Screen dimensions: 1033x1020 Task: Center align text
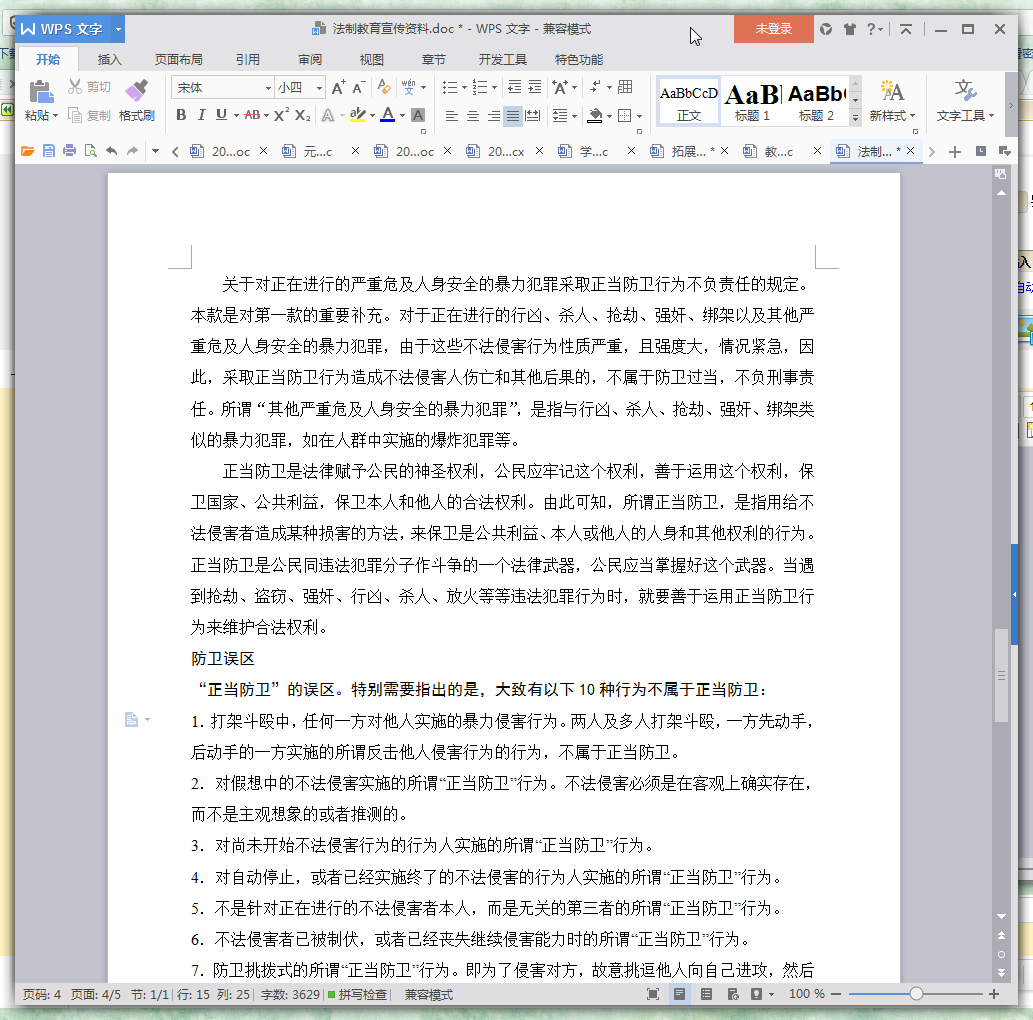tap(472, 116)
